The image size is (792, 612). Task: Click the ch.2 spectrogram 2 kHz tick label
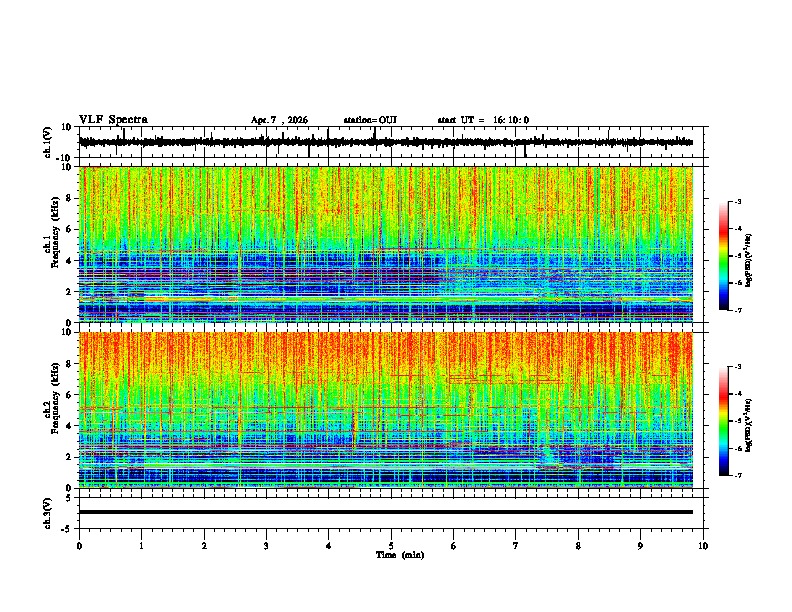69,457
